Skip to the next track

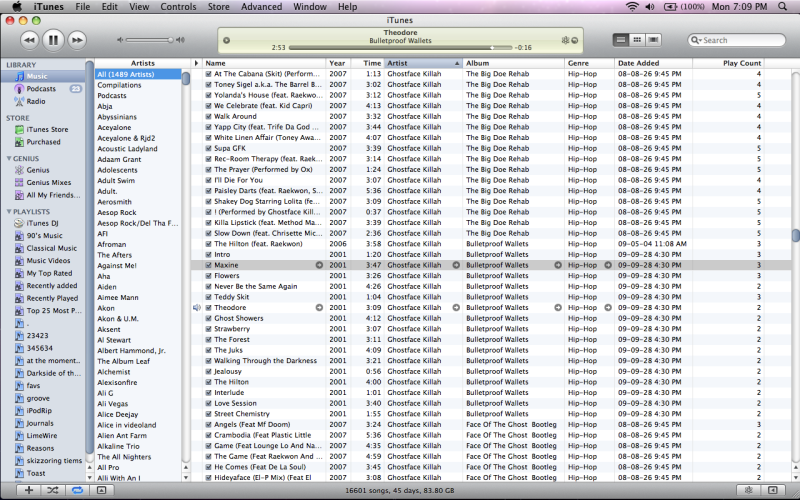point(78,40)
